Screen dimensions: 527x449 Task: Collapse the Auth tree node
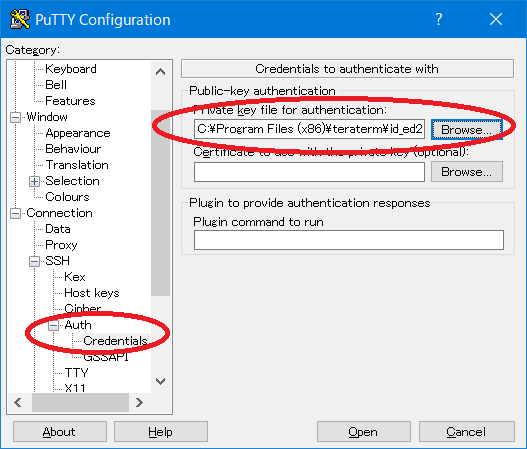pos(53,325)
